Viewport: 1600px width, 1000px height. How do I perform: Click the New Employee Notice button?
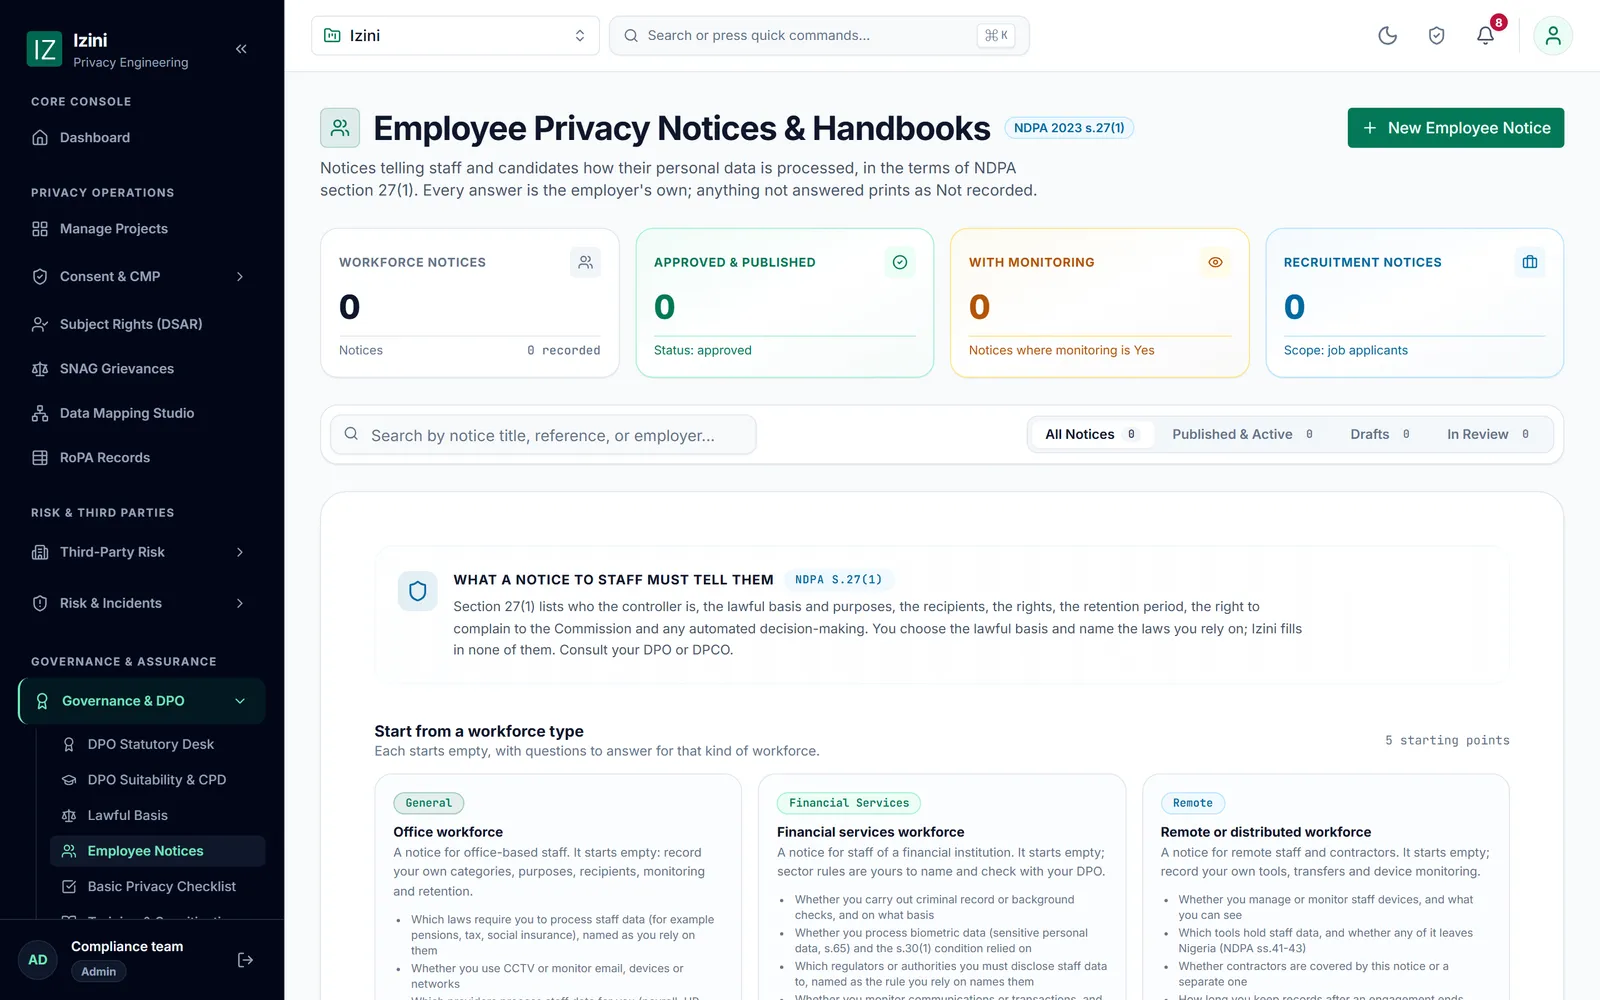tap(1455, 128)
